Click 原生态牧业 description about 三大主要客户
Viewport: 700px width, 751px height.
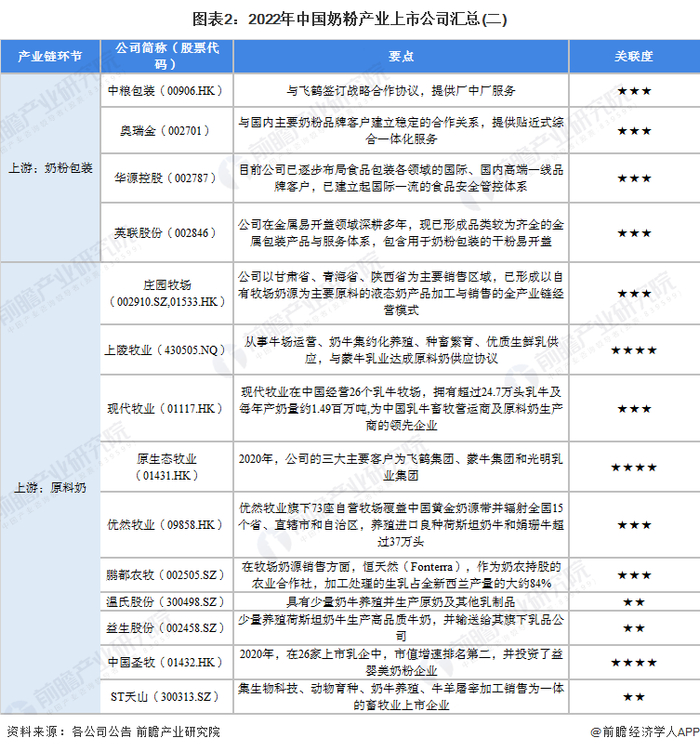(x=401, y=467)
